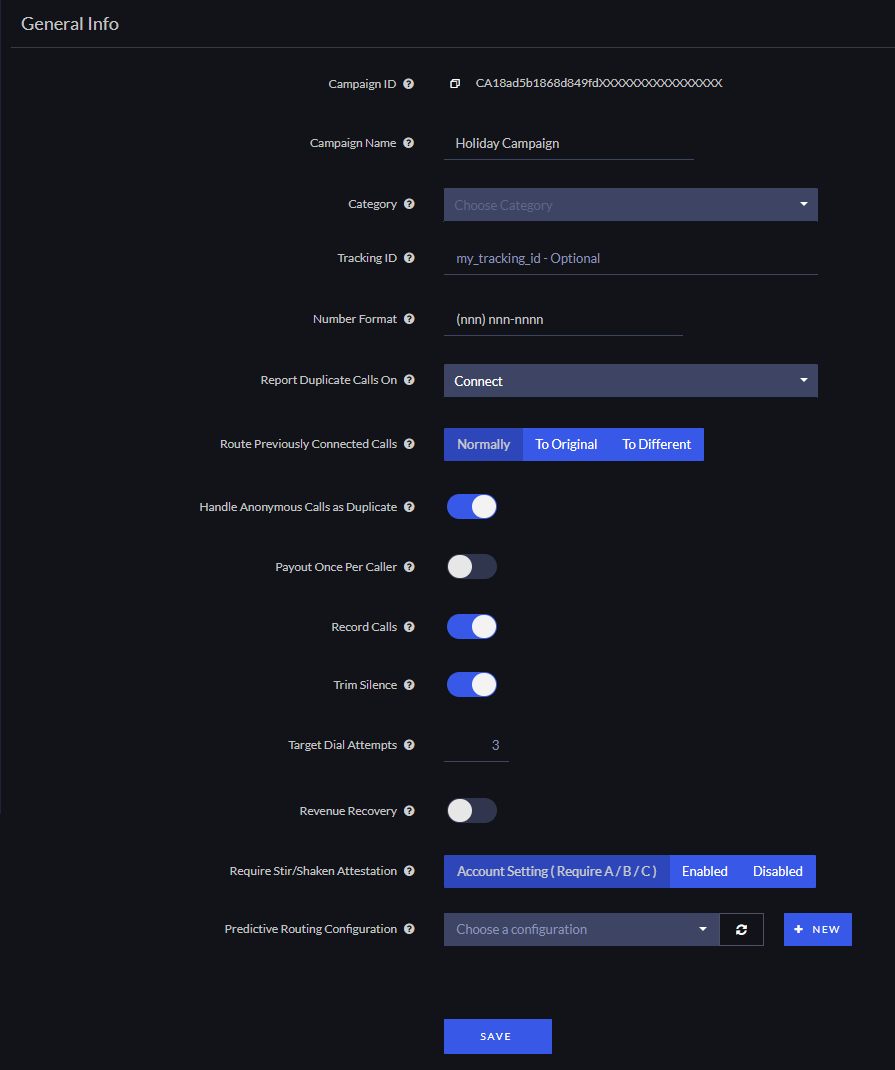Turn off Trim Silence
The image size is (895, 1070).
tap(471, 684)
